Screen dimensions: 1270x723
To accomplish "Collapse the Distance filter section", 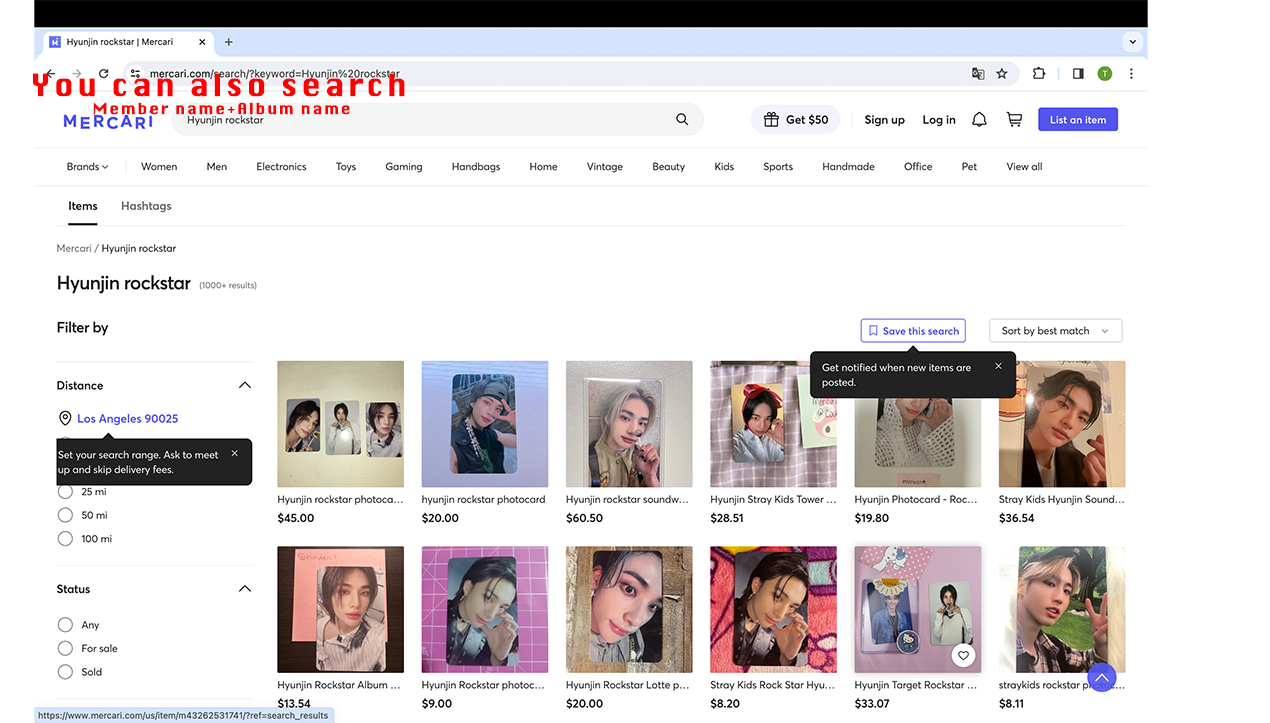I will pyautogui.click(x=245, y=385).
